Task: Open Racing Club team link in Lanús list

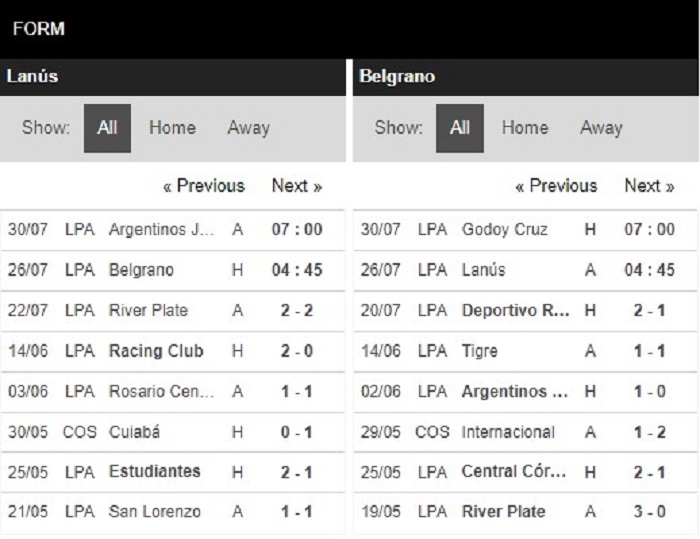Action: [156, 351]
